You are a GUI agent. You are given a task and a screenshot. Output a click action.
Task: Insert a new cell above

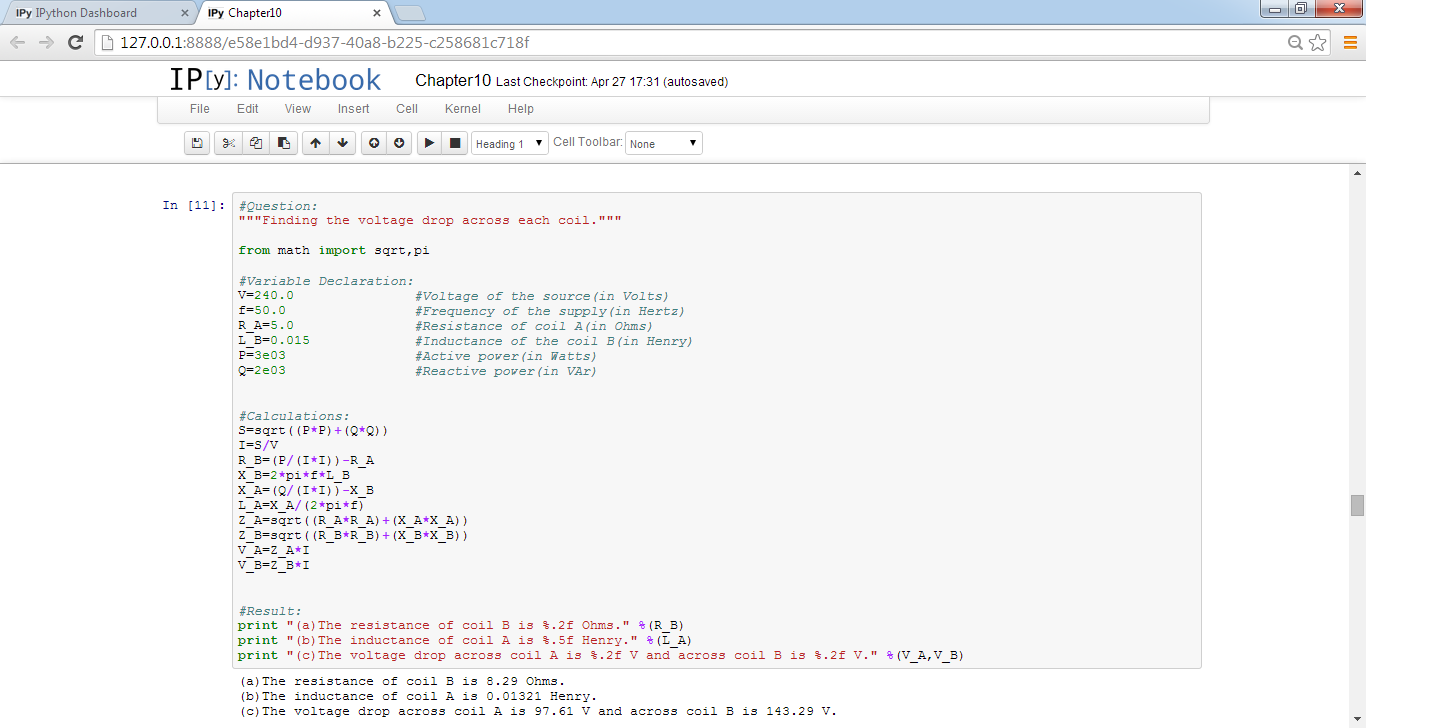tap(374, 143)
